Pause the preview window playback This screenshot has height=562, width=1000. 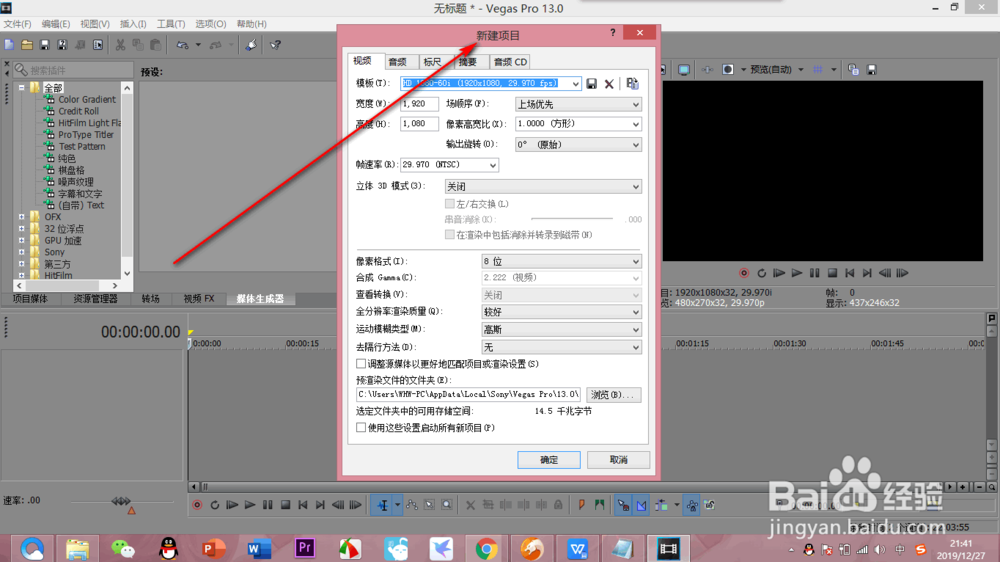click(814, 273)
